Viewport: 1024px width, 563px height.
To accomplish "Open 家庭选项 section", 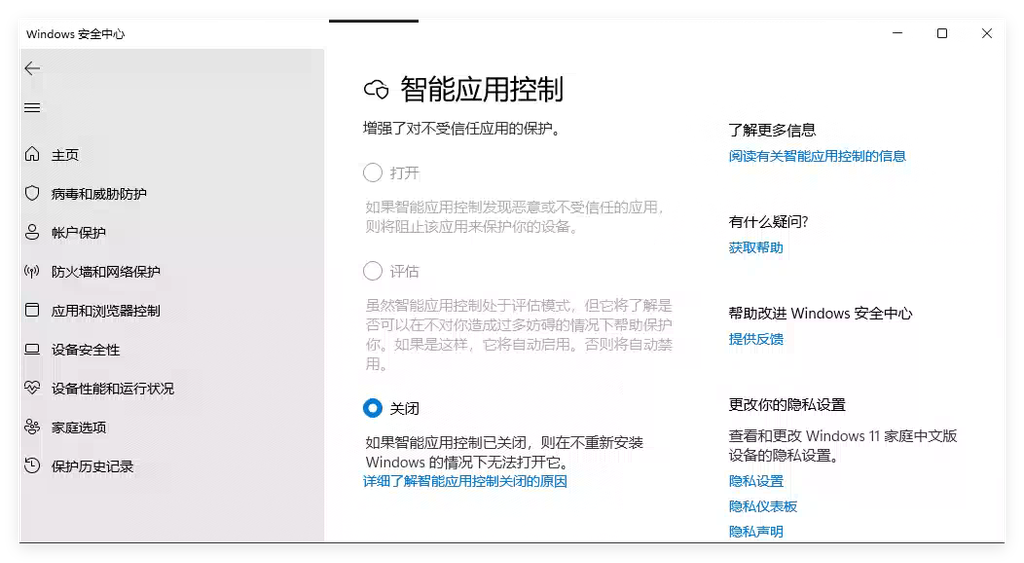I will click(x=78, y=427).
